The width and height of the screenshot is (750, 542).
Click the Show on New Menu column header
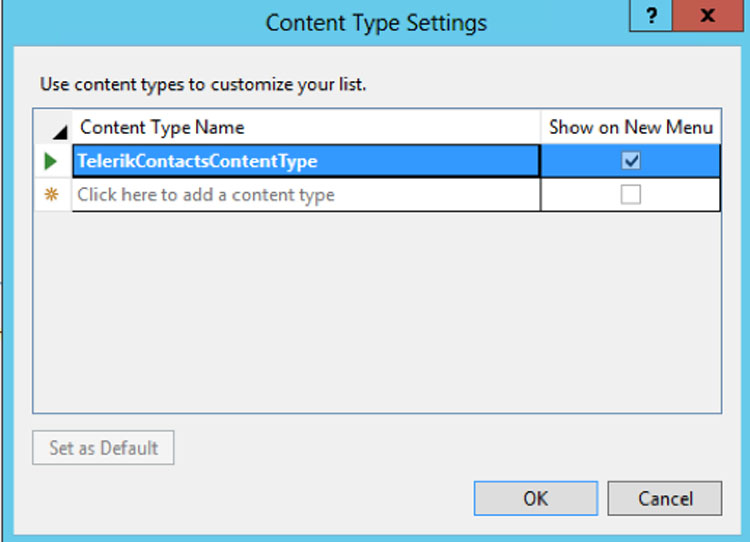[630, 127]
